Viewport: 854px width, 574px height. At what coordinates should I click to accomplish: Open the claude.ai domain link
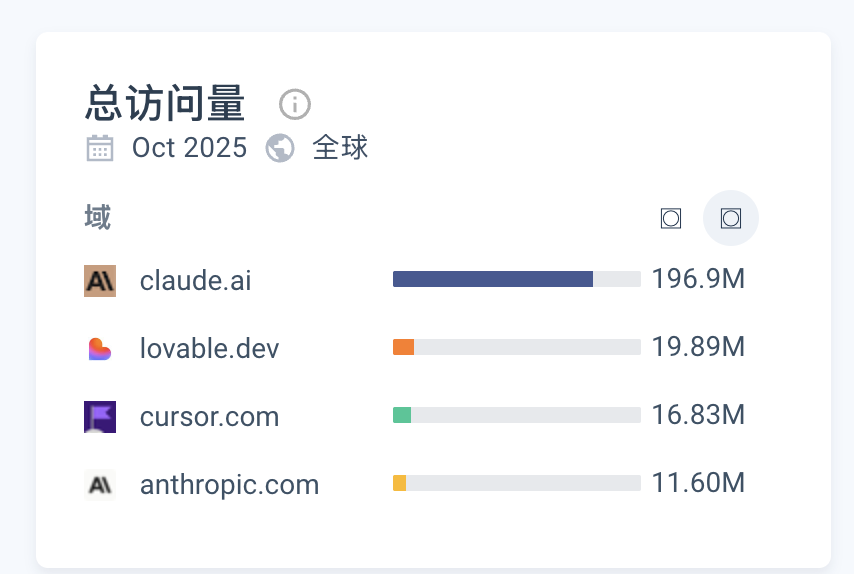pos(195,280)
